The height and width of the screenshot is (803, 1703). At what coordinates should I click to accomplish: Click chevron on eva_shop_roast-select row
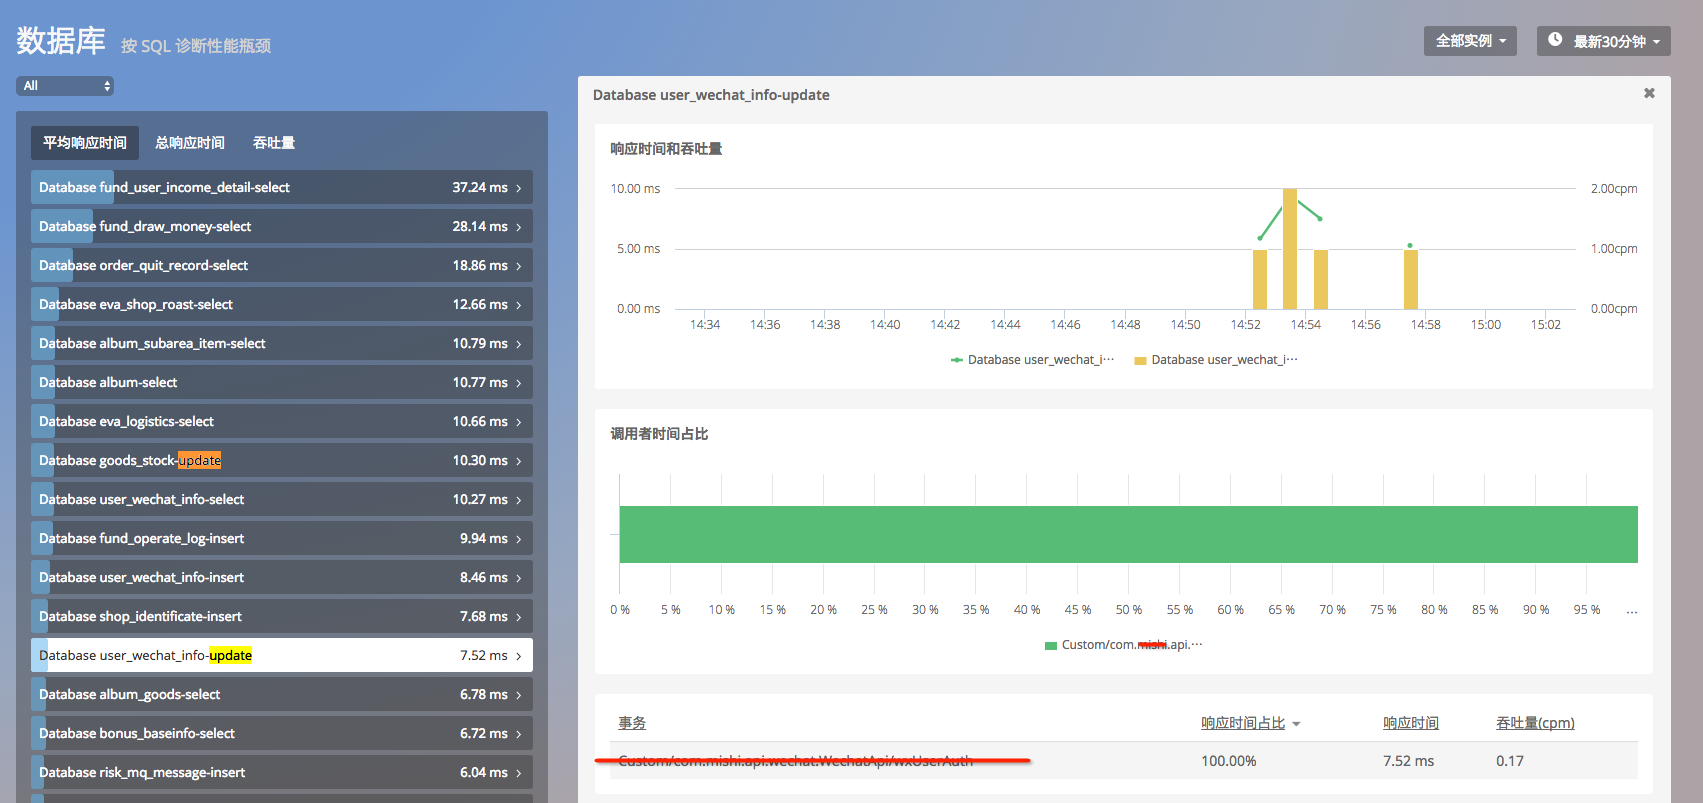[519, 305]
